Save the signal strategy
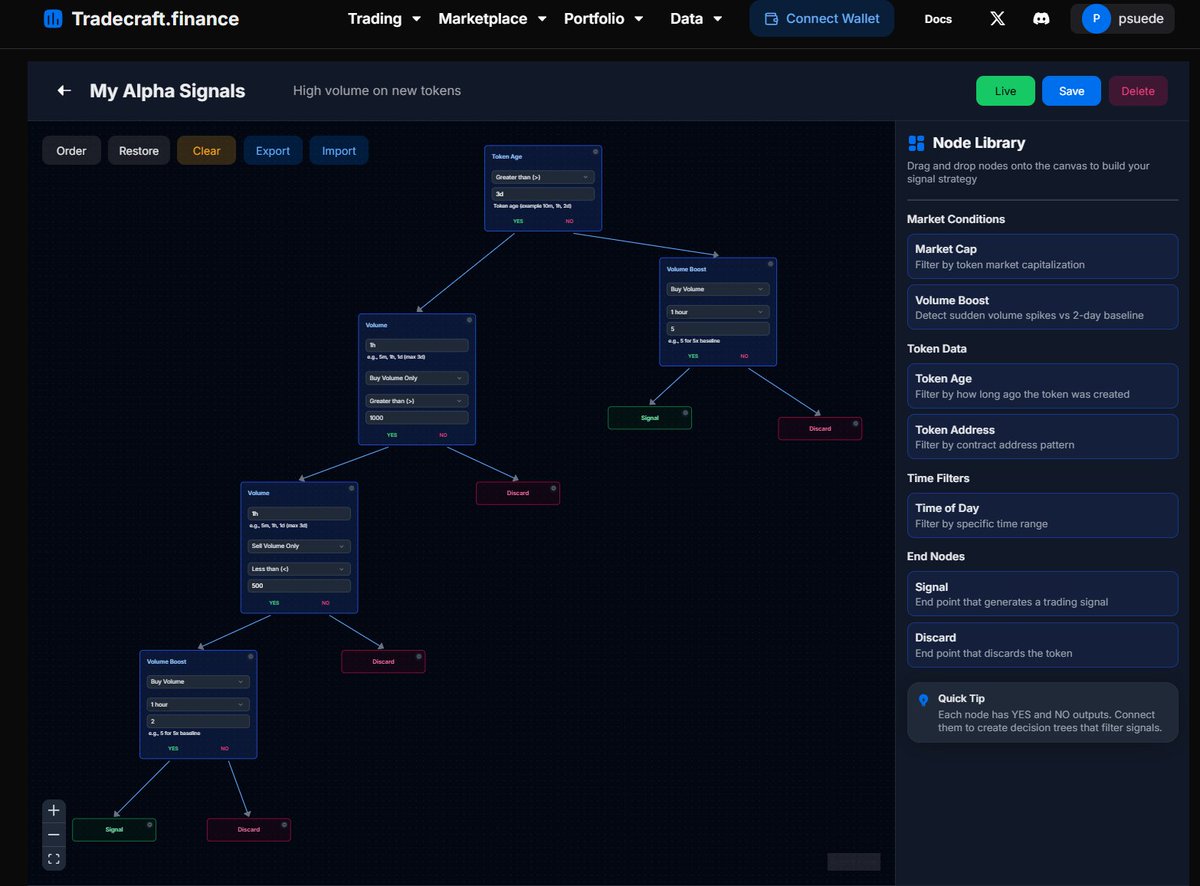 click(1071, 91)
